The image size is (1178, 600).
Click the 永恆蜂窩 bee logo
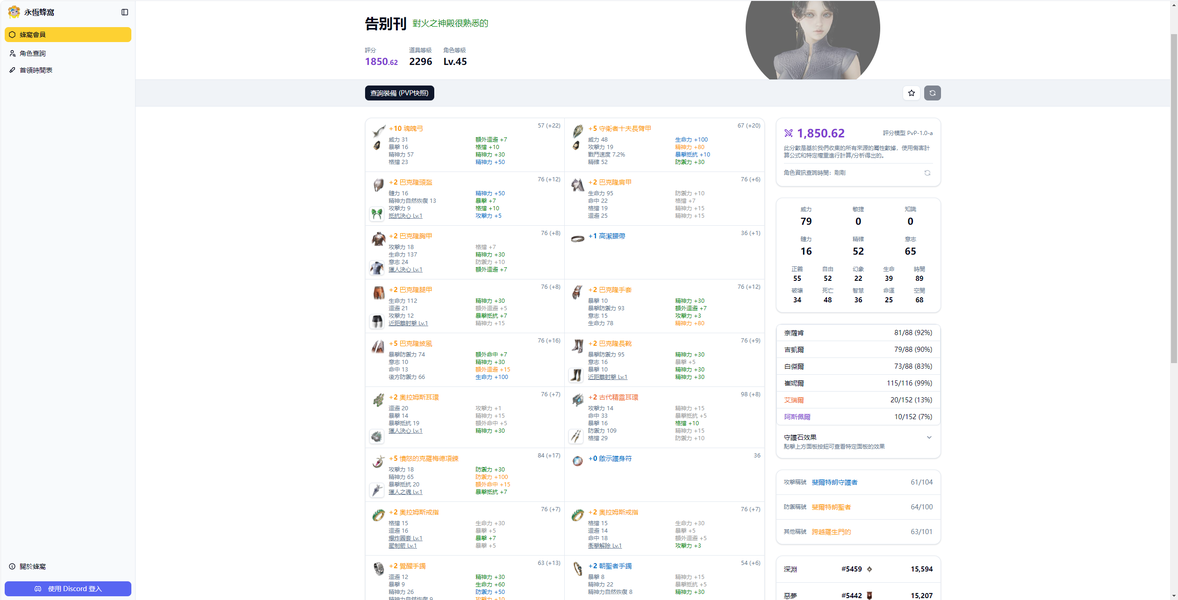(14, 12)
